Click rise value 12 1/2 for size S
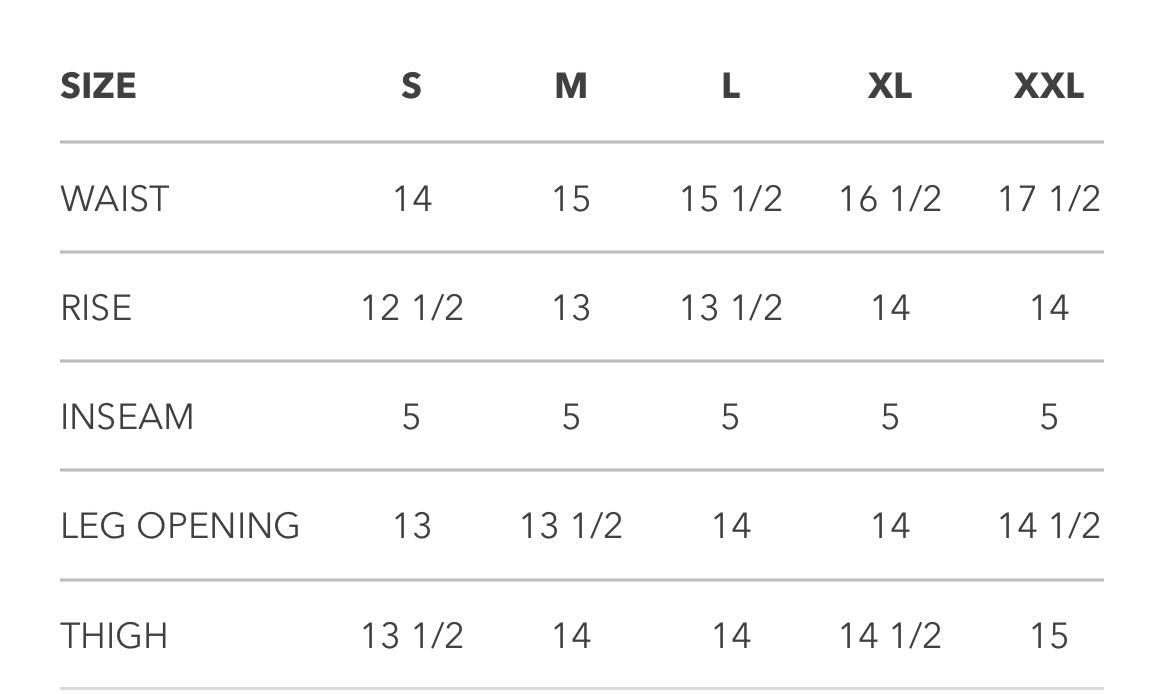The image size is (1170, 694). (x=412, y=307)
